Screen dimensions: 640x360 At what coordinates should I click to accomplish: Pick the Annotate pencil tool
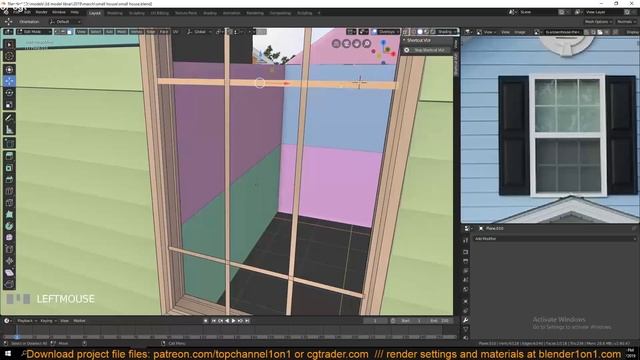(x=9, y=118)
